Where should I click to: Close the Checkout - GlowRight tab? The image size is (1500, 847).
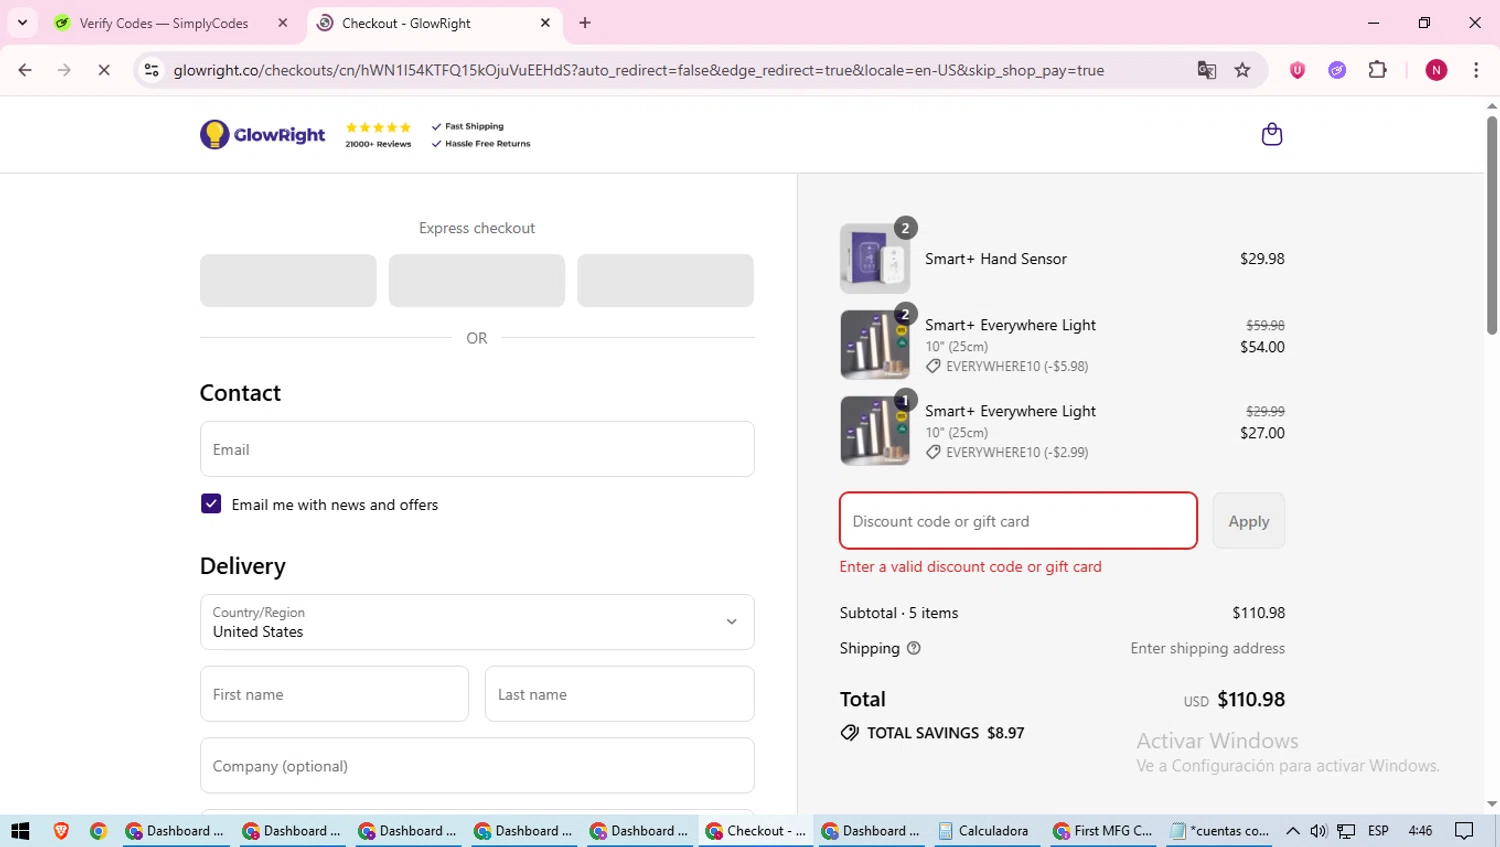545,23
